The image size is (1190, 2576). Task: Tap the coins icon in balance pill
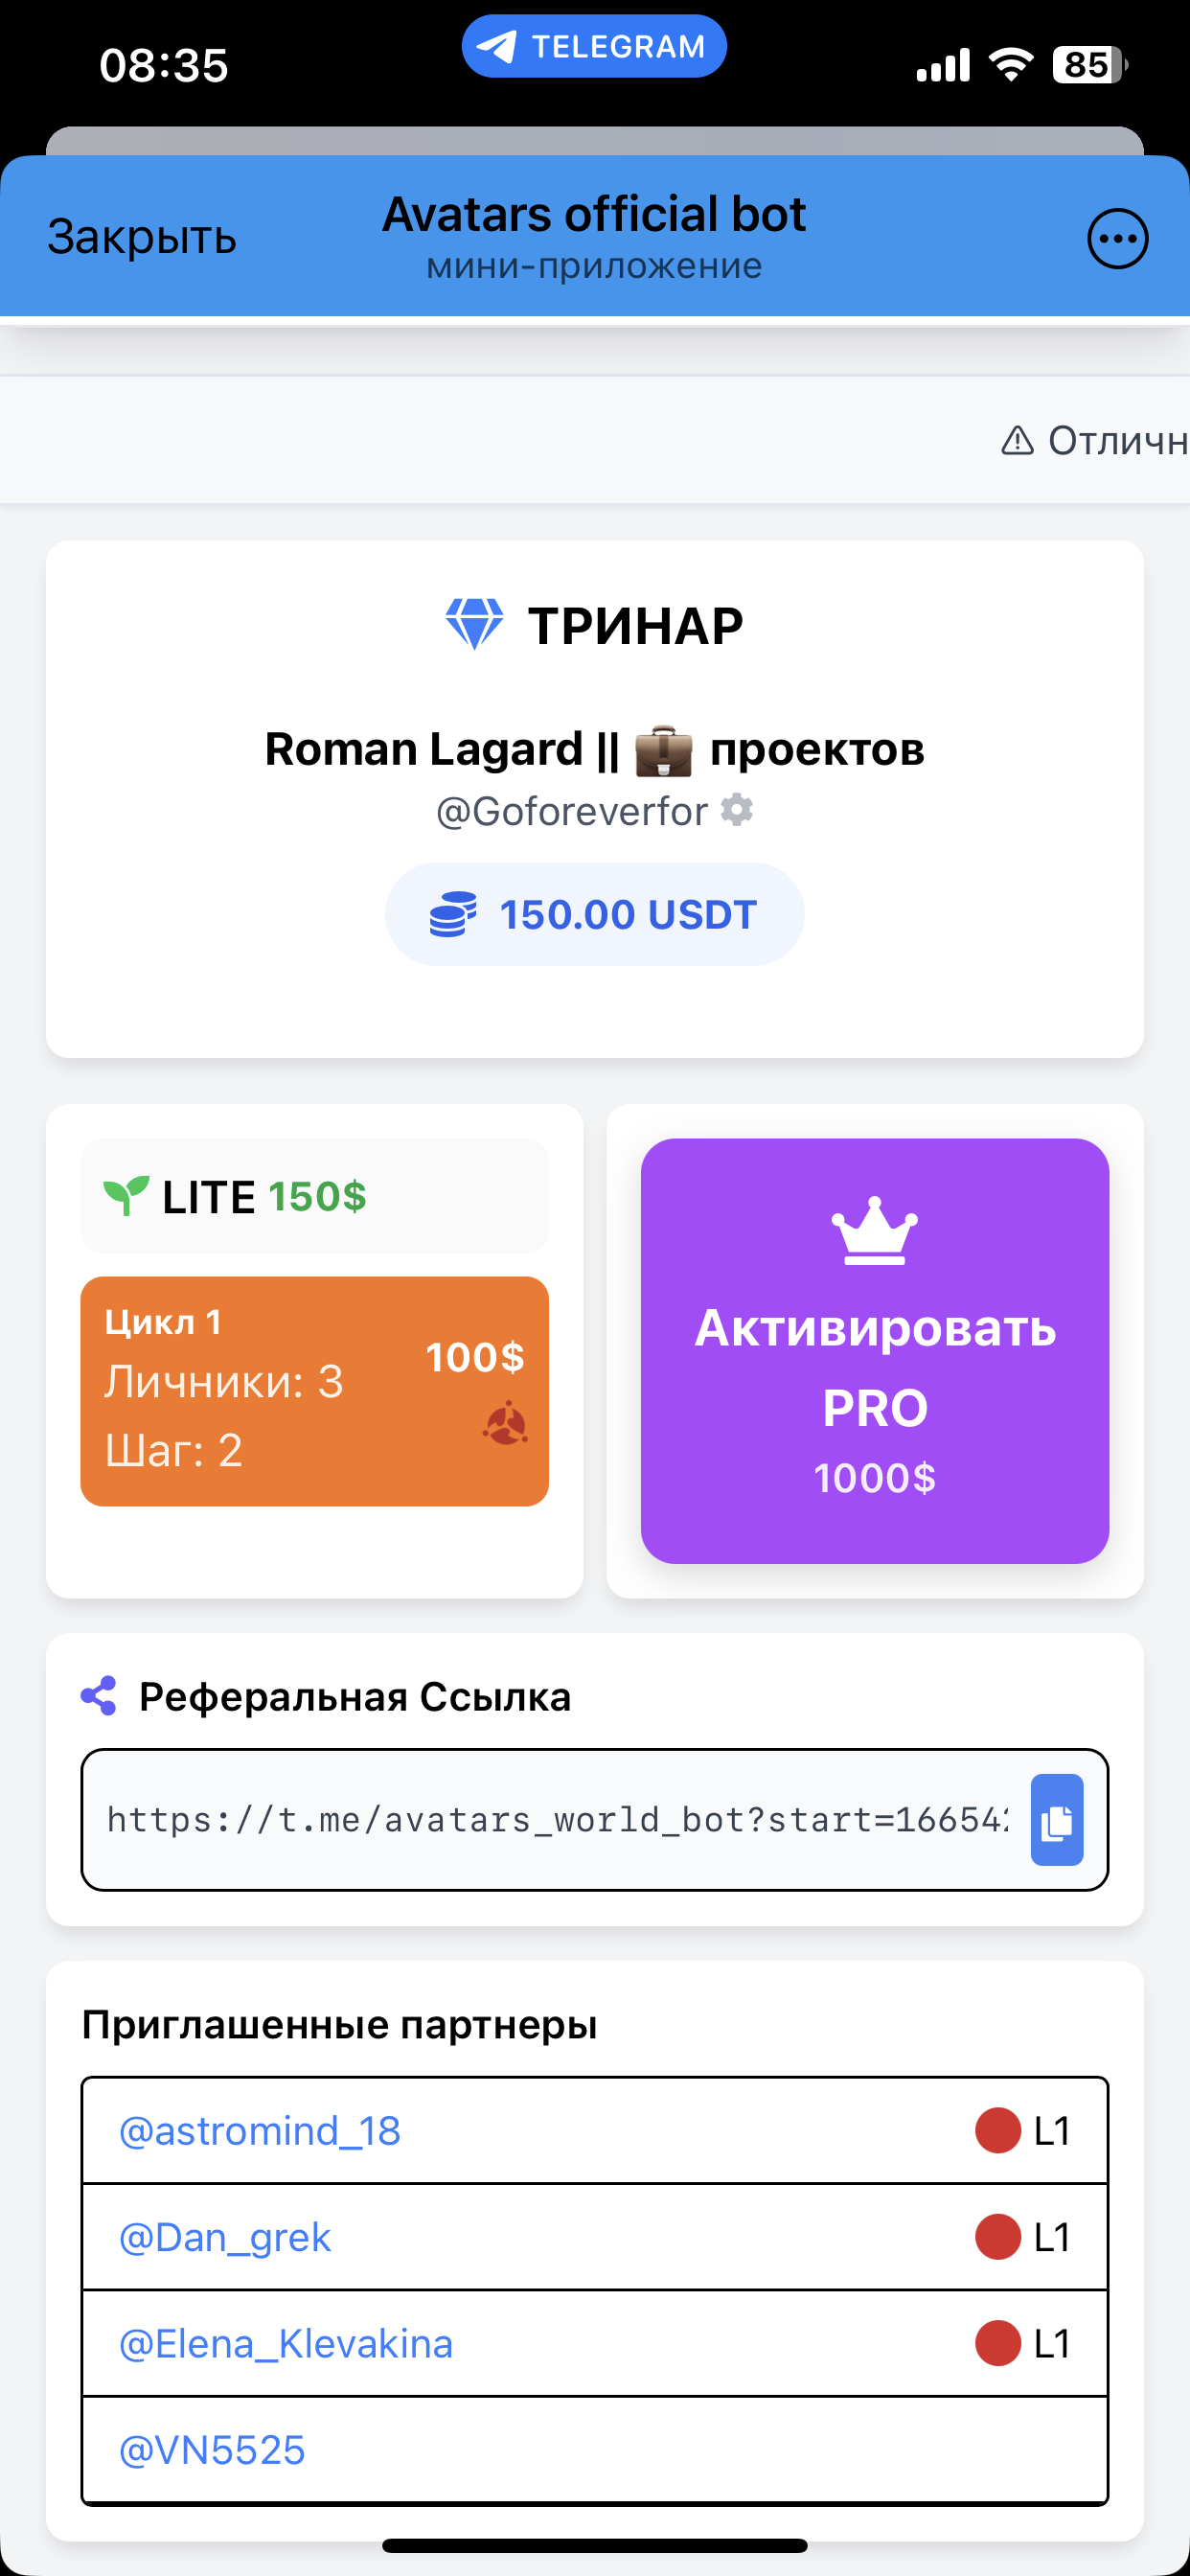click(453, 914)
